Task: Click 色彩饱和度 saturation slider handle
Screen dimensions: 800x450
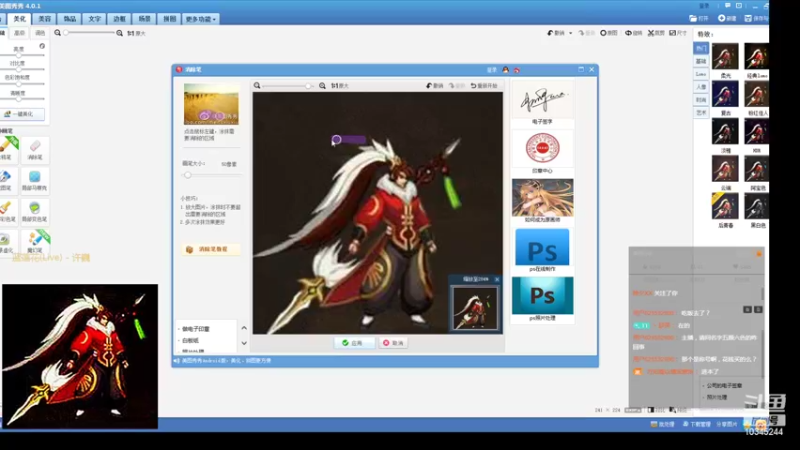Action: [18, 84]
